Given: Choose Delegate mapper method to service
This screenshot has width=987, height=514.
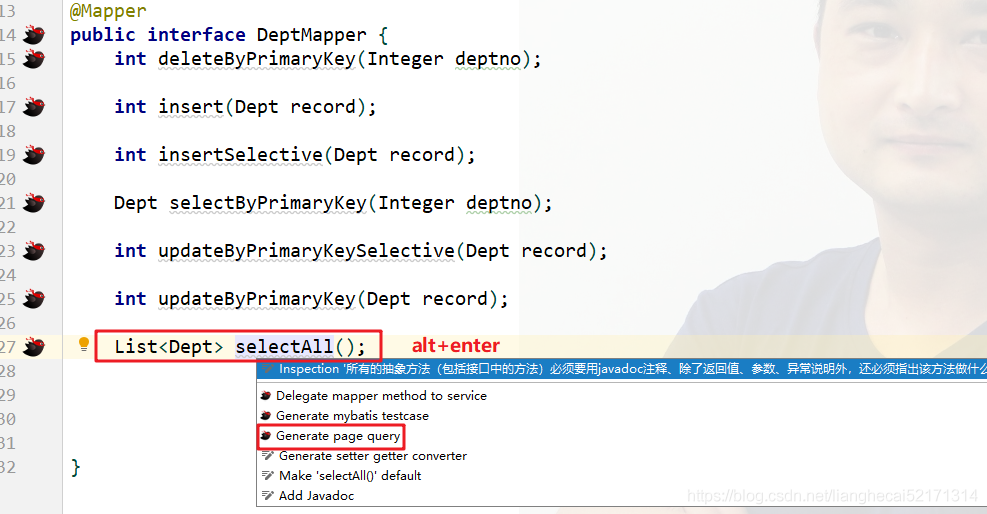Looking at the screenshot, I should click(x=381, y=396).
